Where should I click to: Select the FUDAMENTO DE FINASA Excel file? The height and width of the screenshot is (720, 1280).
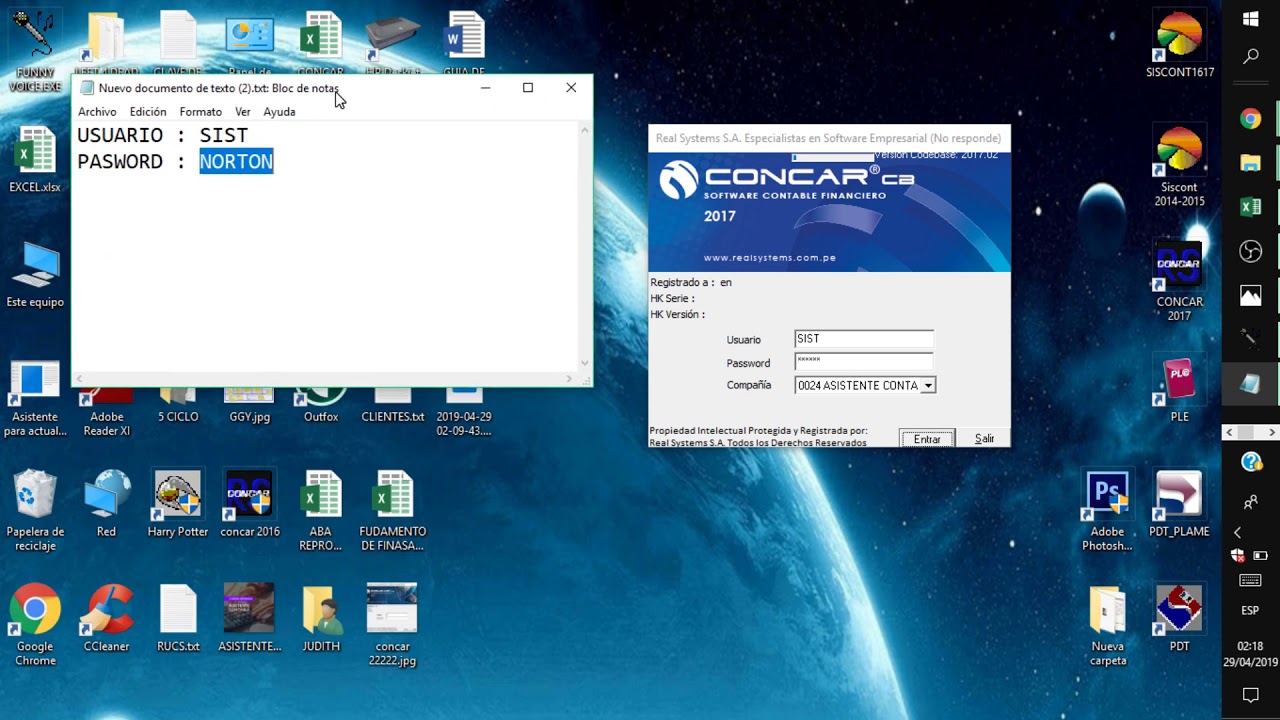[x=393, y=510]
